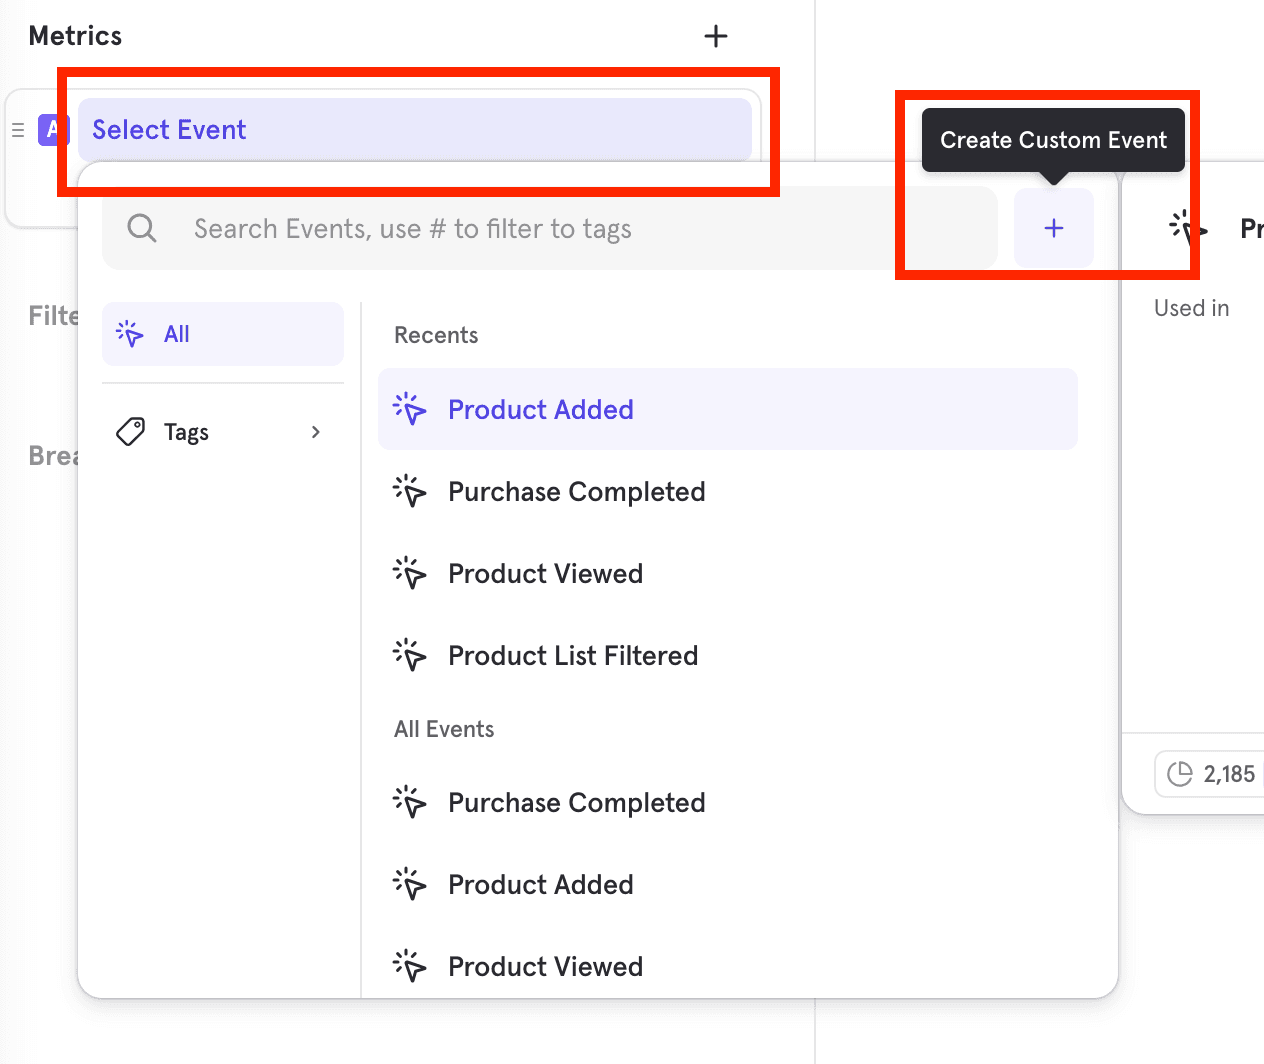Choose Purchase Completed under Recents
Image resolution: width=1264 pixels, height=1064 pixels.
576,492
